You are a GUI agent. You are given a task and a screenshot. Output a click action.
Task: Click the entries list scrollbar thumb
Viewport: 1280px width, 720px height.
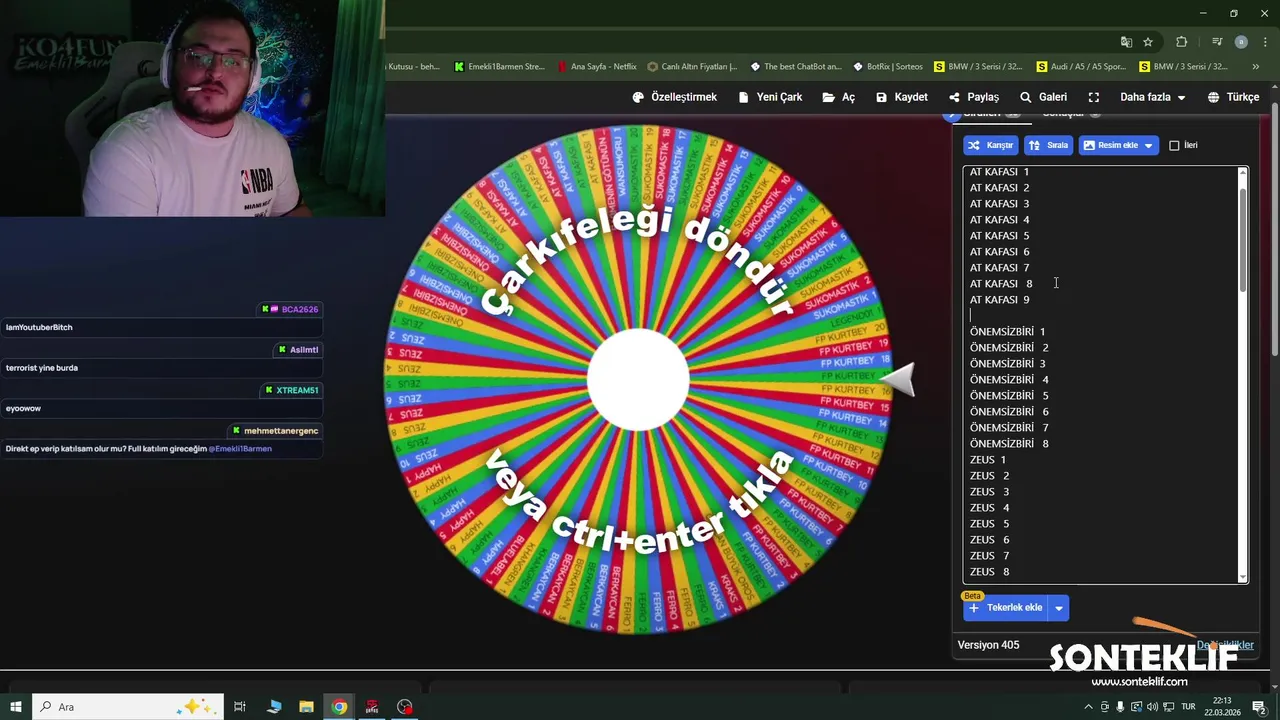point(1243,240)
